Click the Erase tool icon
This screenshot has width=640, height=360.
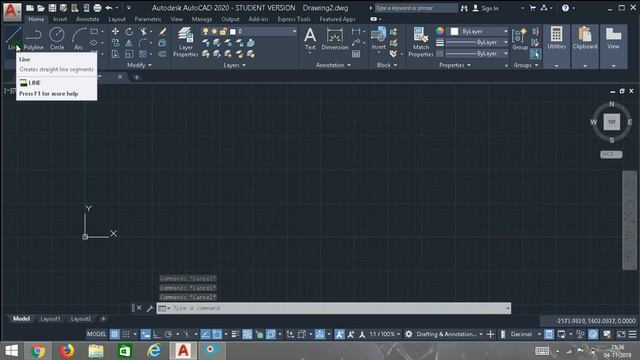[x=162, y=31]
